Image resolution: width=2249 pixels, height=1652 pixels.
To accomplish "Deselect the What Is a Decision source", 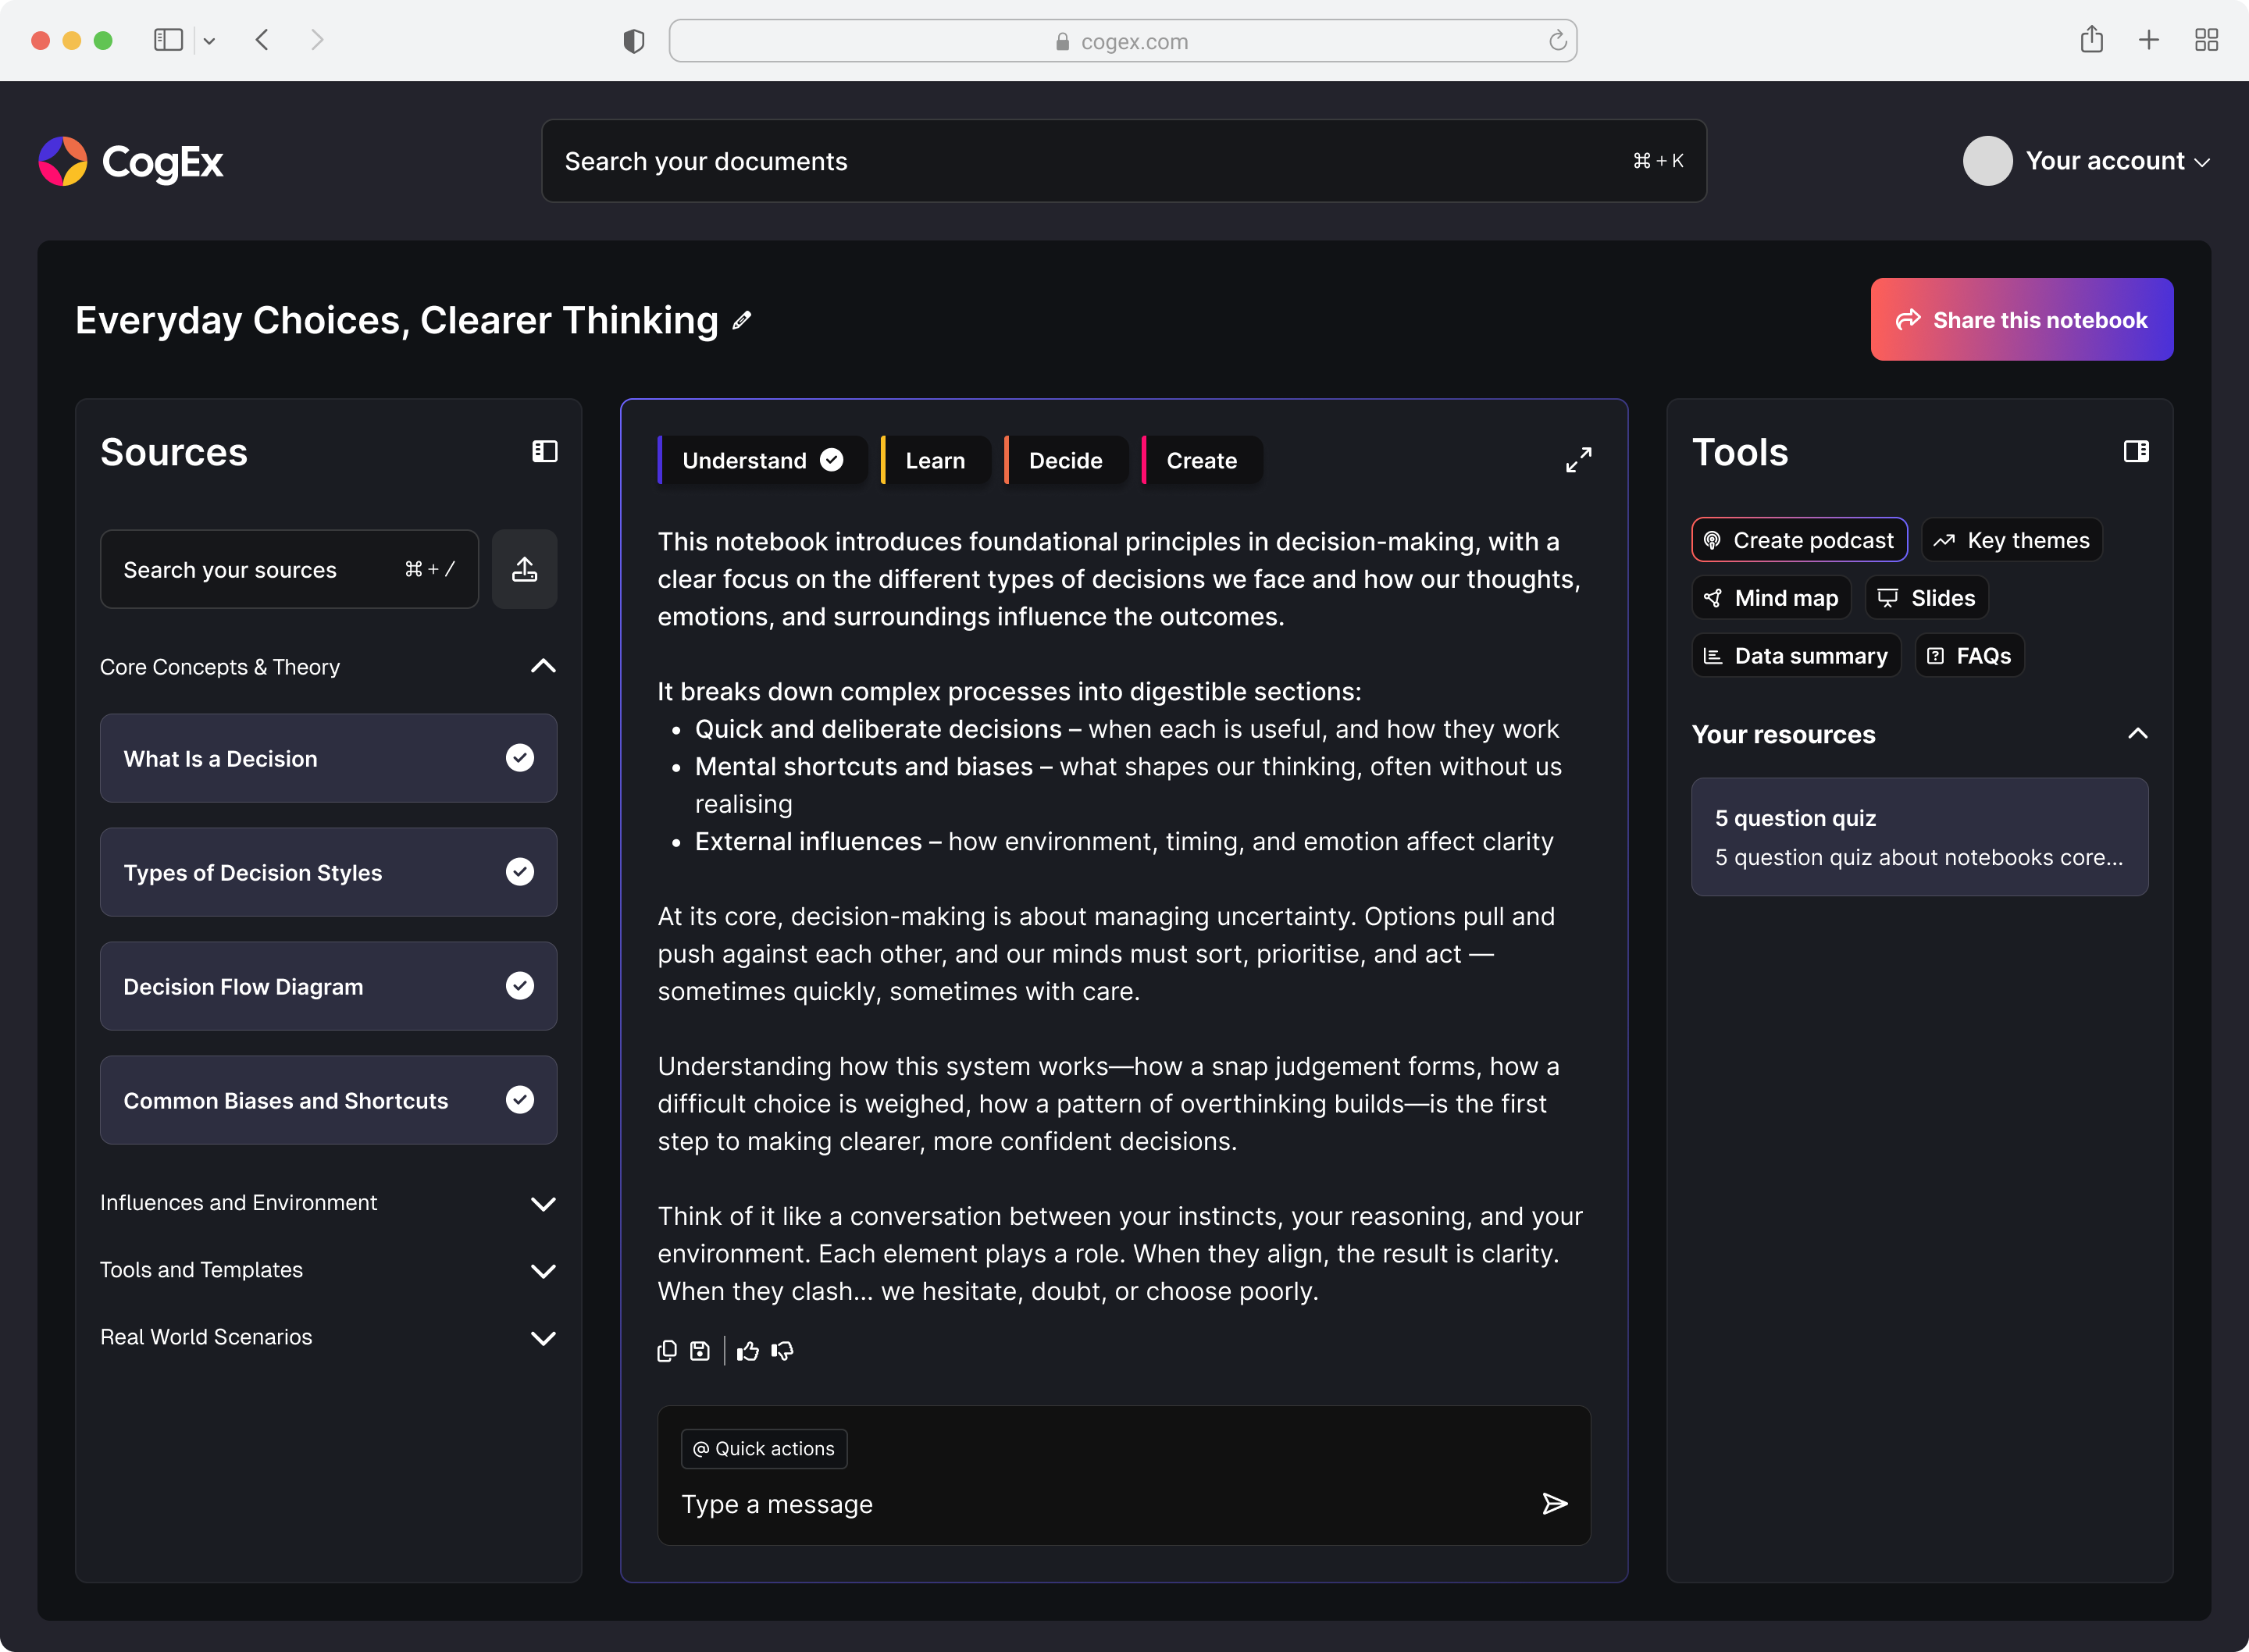I will (x=520, y=758).
